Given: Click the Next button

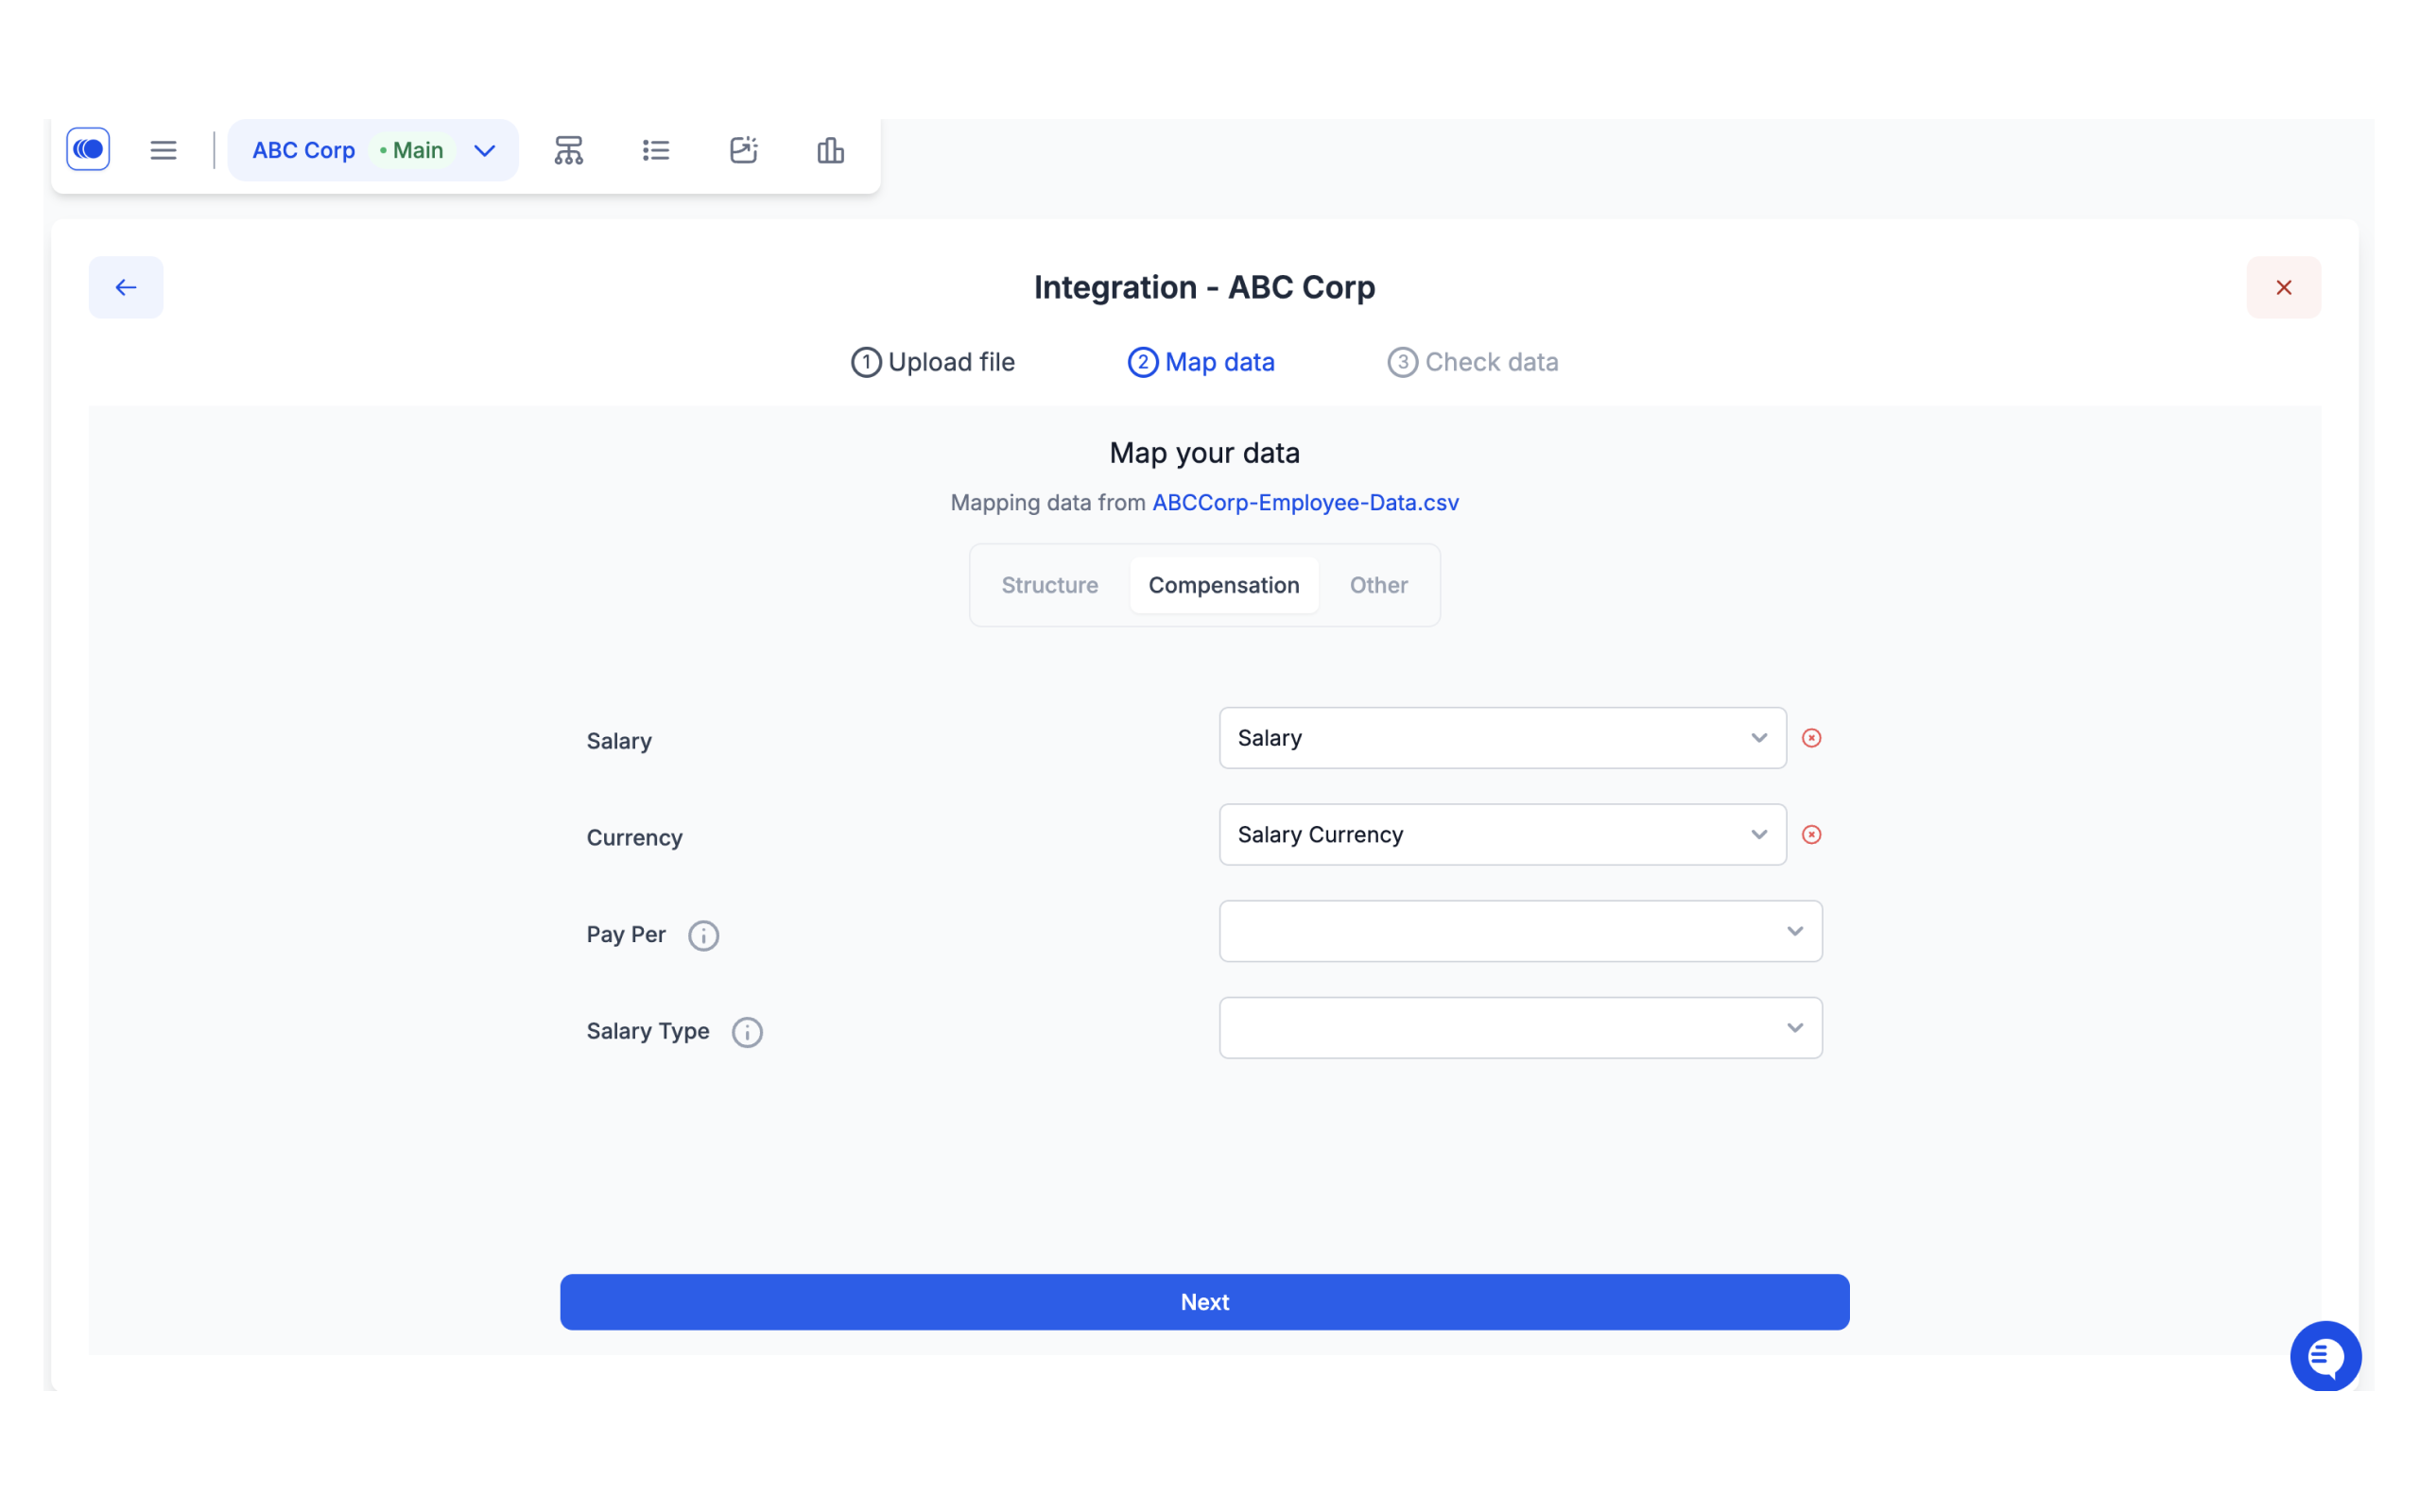Looking at the screenshot, I should click(1204, 1301).
